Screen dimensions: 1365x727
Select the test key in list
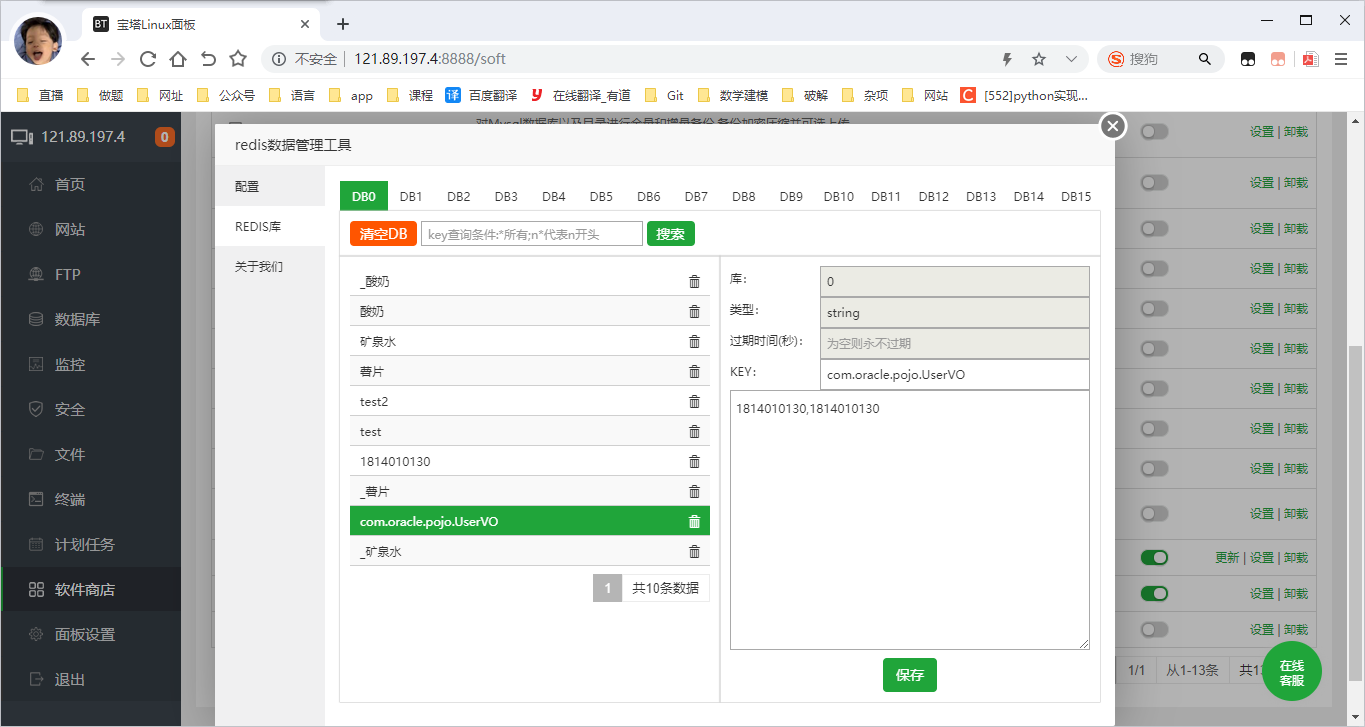(x=371, y=432)
